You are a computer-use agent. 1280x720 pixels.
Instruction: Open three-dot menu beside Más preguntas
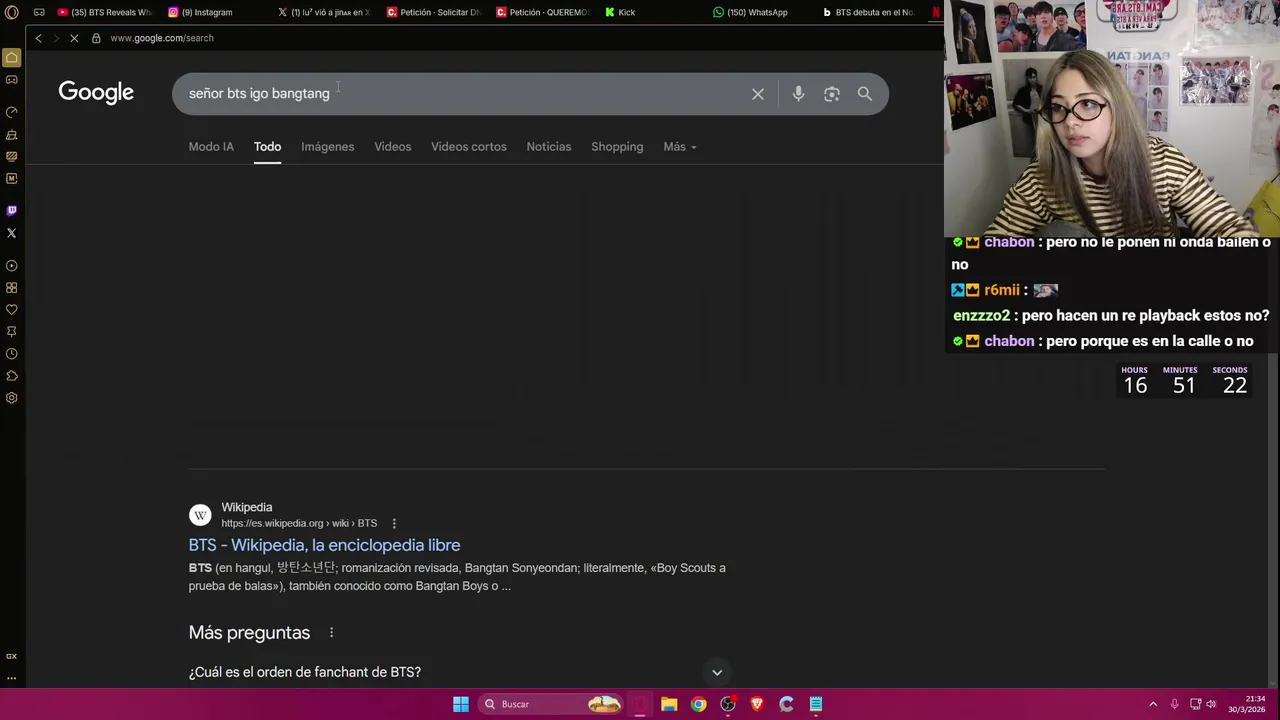tap(331, 633)
